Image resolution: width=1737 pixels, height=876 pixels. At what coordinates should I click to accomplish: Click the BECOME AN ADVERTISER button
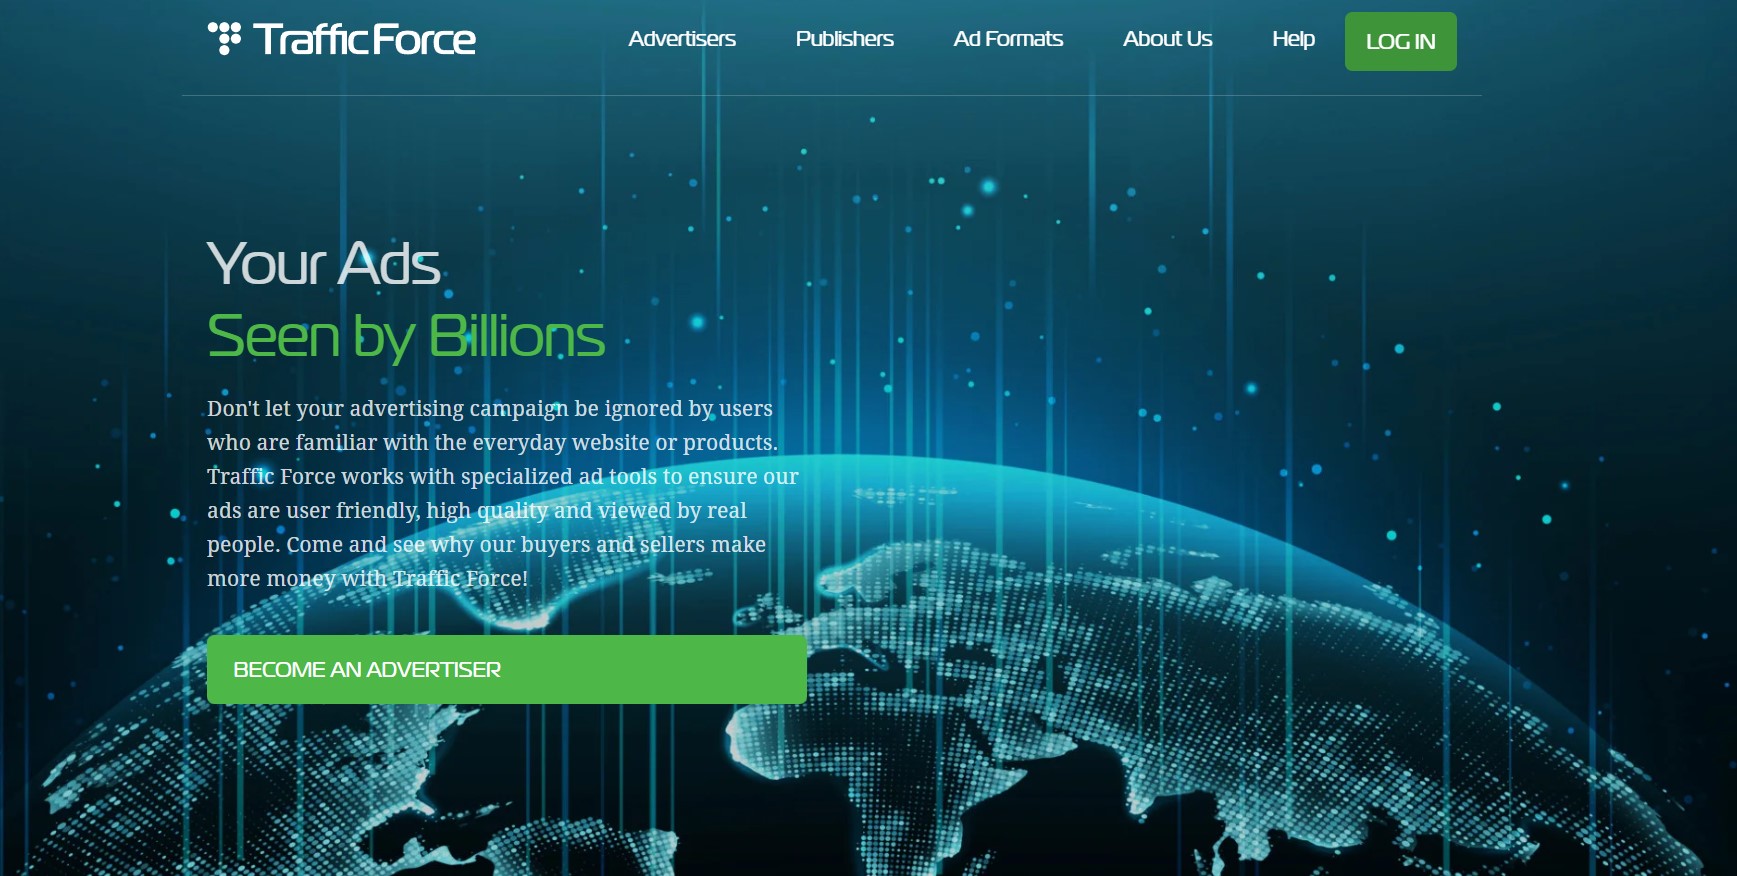pos(507,669)
